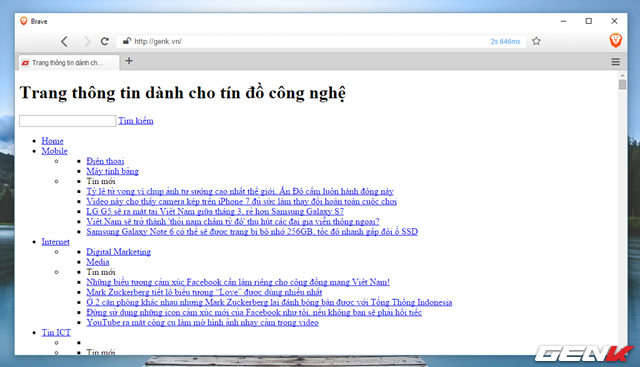This screenshot has width=640, height=367.
Task: Open the Máy tính bảng link
Action: [112, 171]
